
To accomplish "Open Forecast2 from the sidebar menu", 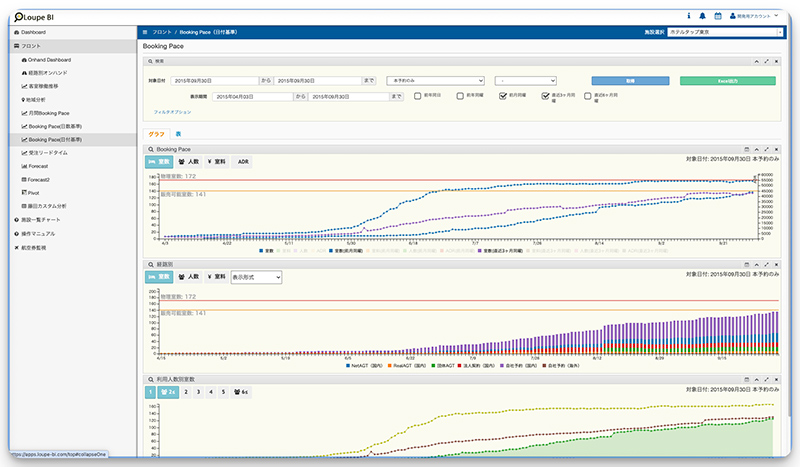I will (39, 179).
